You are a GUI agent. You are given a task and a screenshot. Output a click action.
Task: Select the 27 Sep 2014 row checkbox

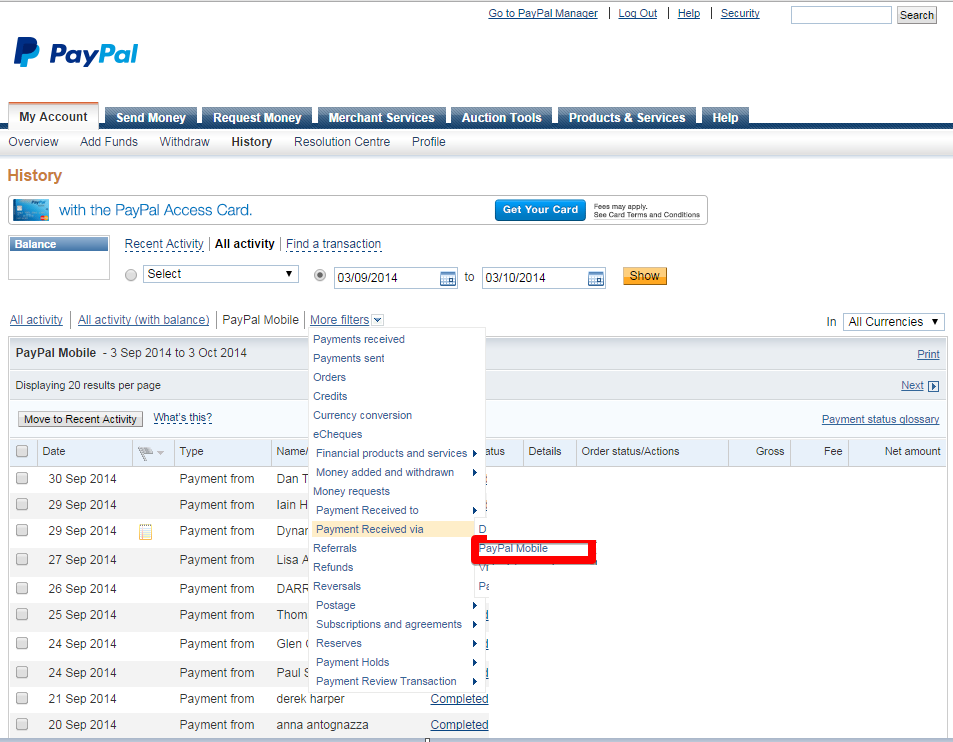22,559
